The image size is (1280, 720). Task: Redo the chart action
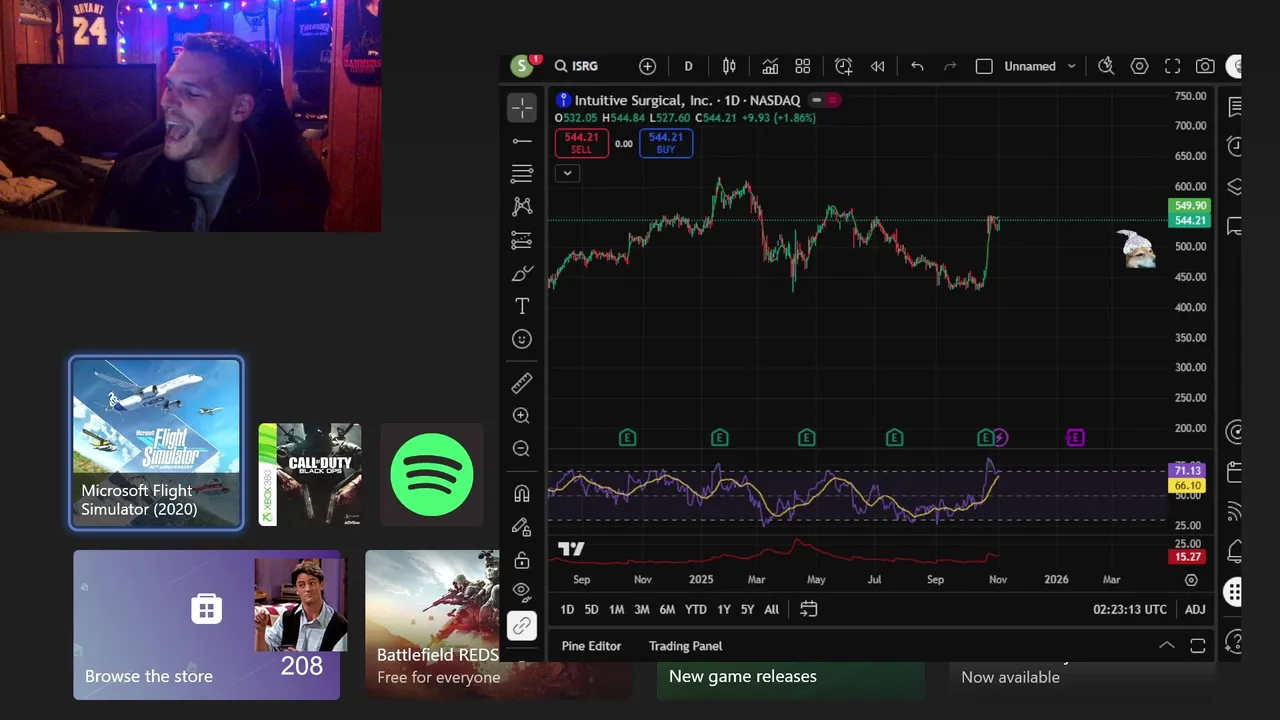tap(950, 66)
